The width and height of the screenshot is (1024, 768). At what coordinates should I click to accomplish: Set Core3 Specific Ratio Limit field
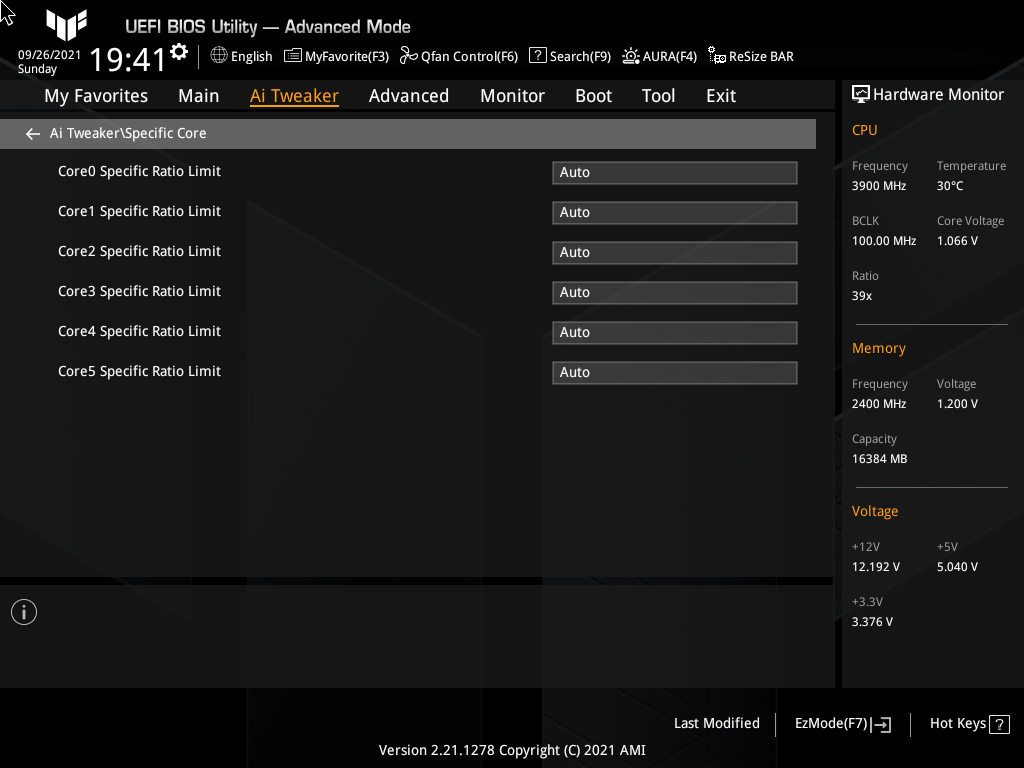pos(674,292)
